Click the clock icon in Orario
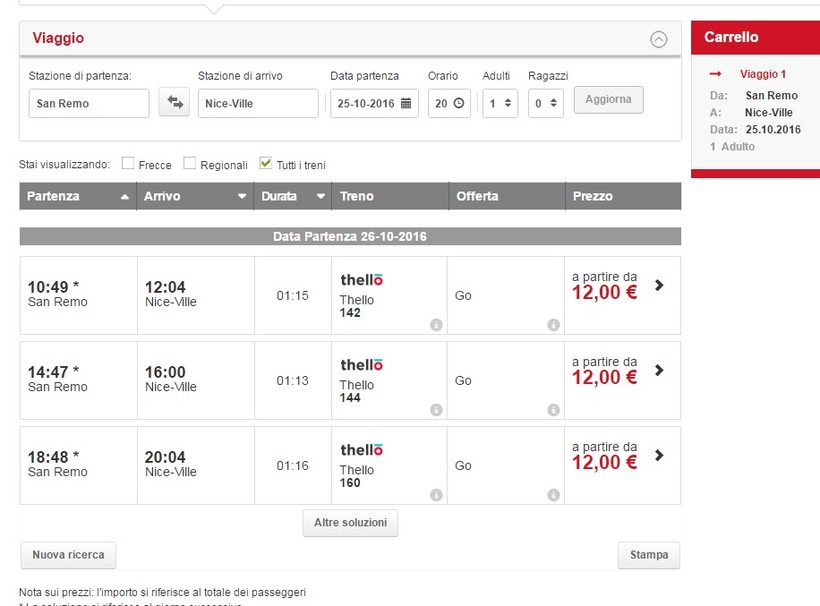Screen dimensions: 820x606 click(459, 103)
